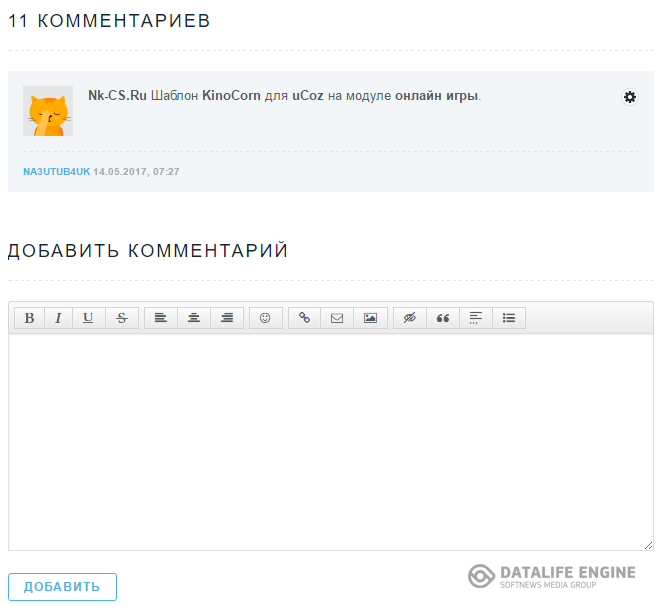Insert a quote block icon
660x607 pixels.
(443, 318)
